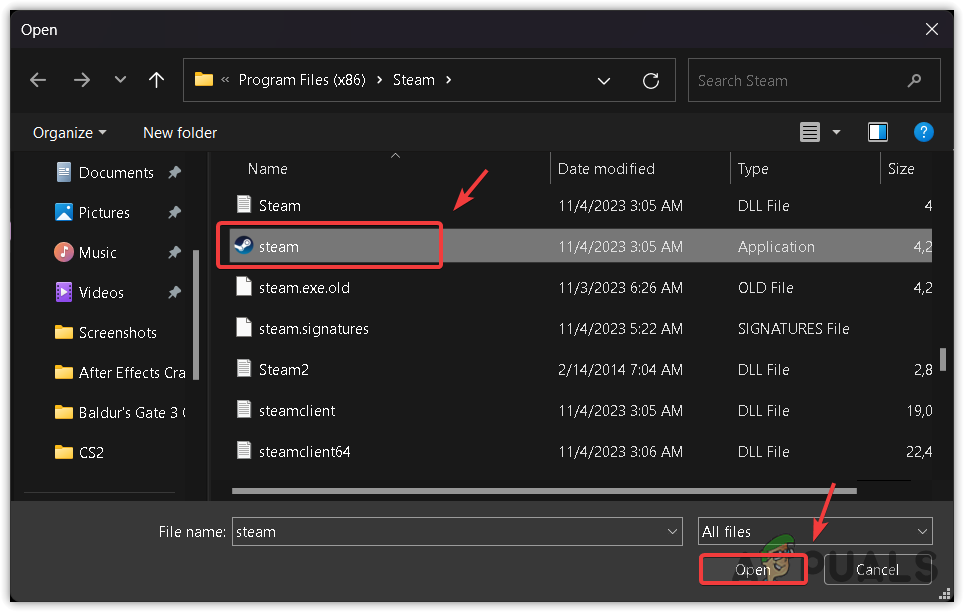Go up one folder level
Image resolution: width=964 pixels, height=612 pixels.
(x=156, y=80)
